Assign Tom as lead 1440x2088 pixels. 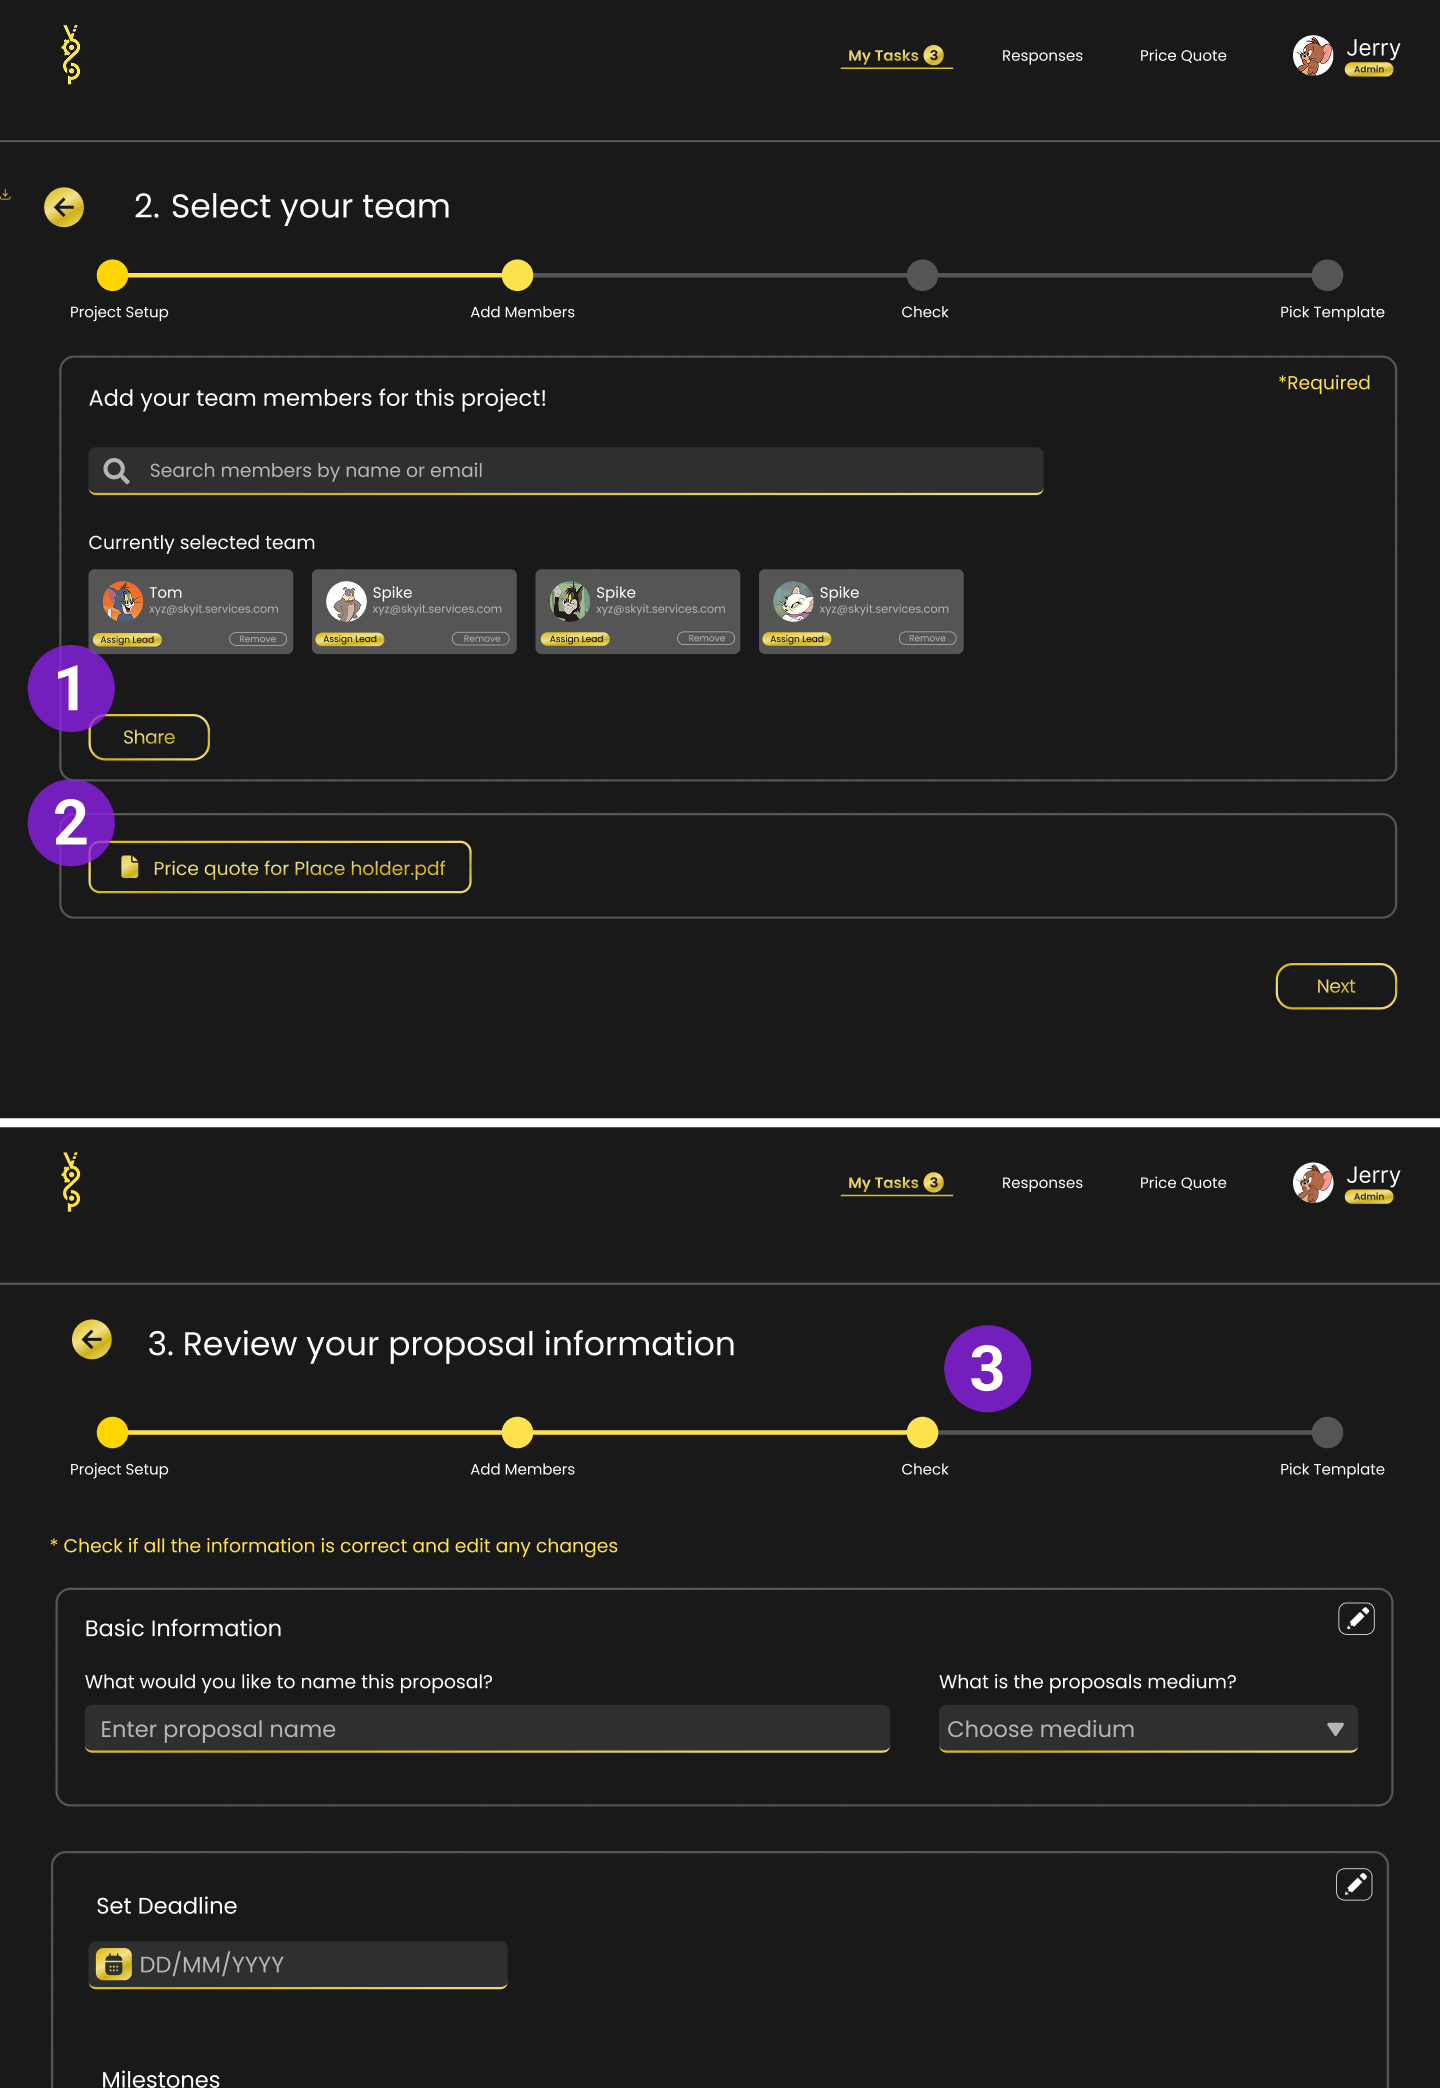[128, 639]
